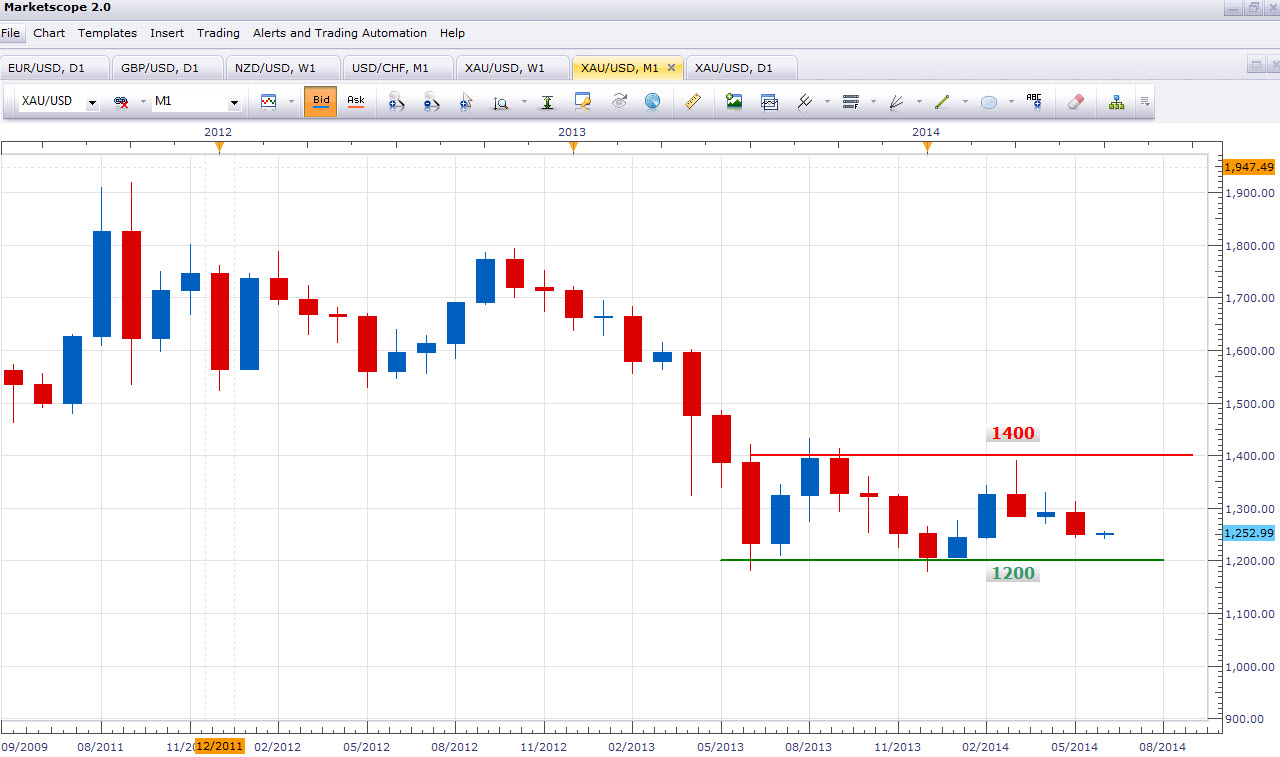The height and width of the screenshot is (757, 1280).
Task: Click the red 1400 resistance label
Action: pos(1012,434)
